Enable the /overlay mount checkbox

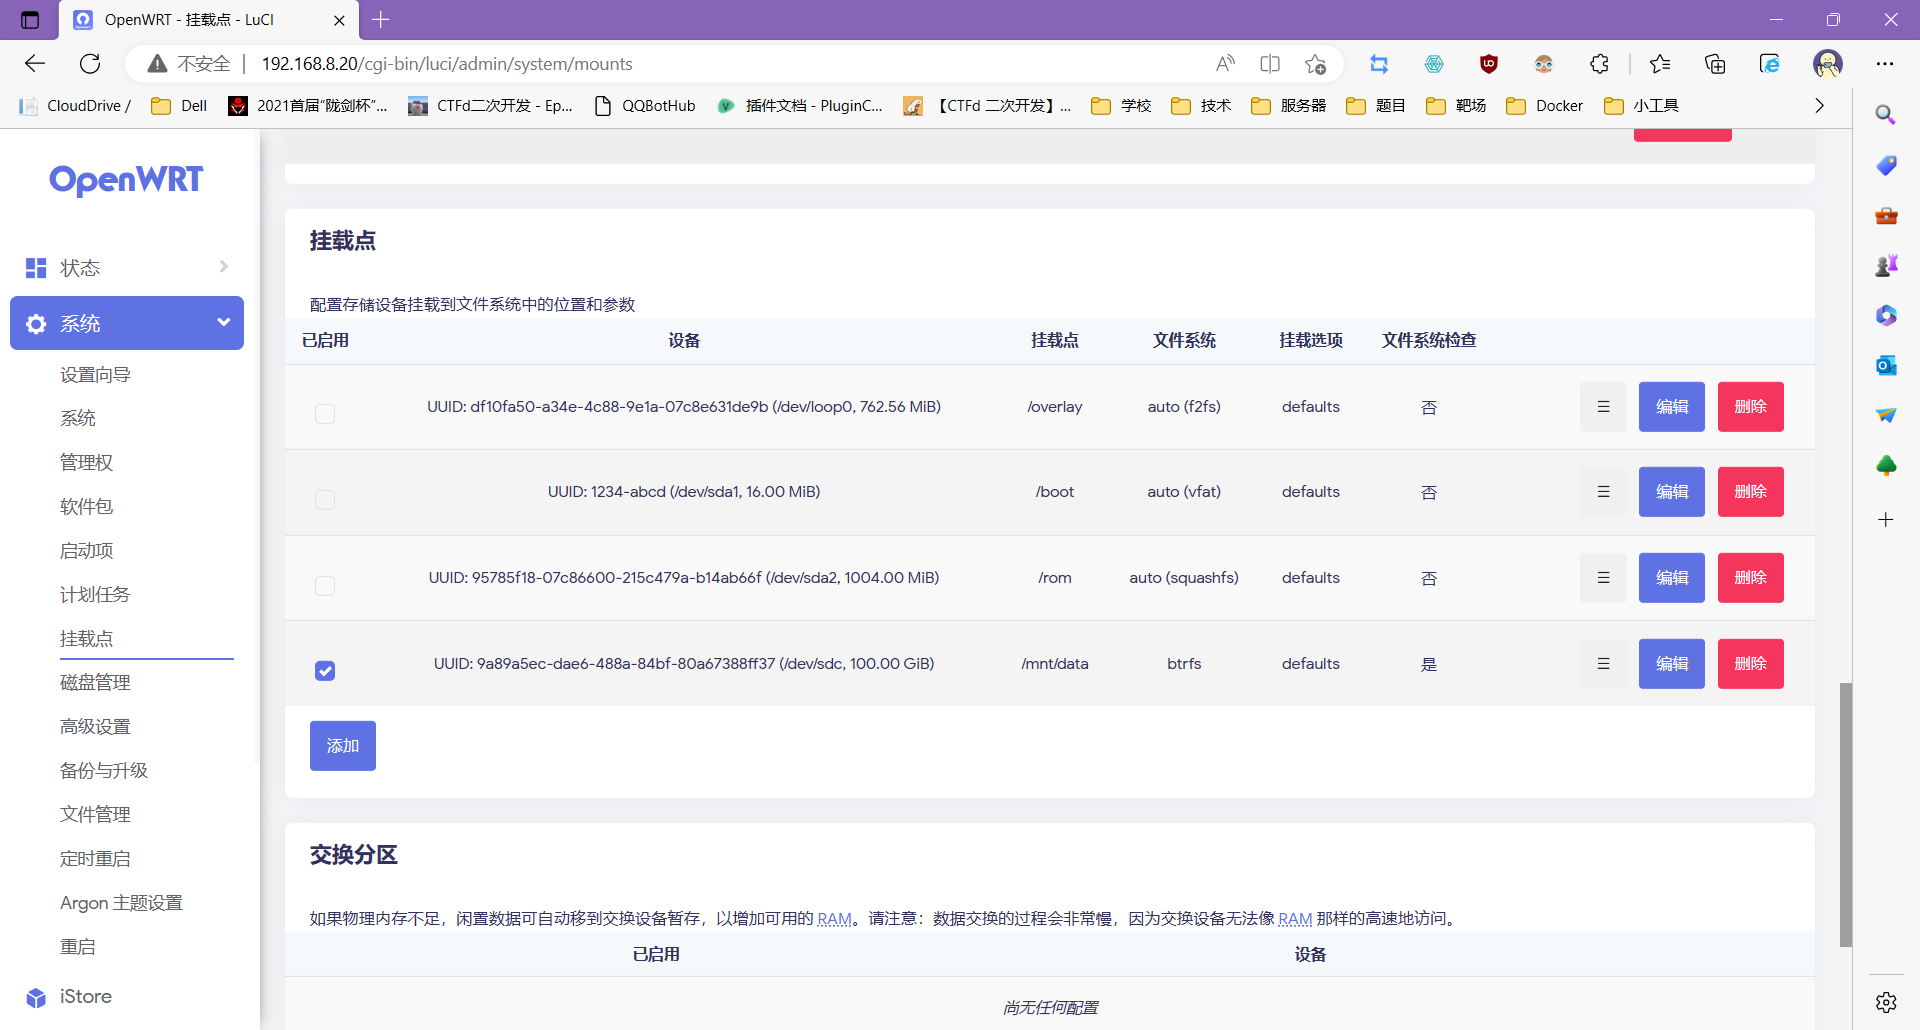(325, 413)
